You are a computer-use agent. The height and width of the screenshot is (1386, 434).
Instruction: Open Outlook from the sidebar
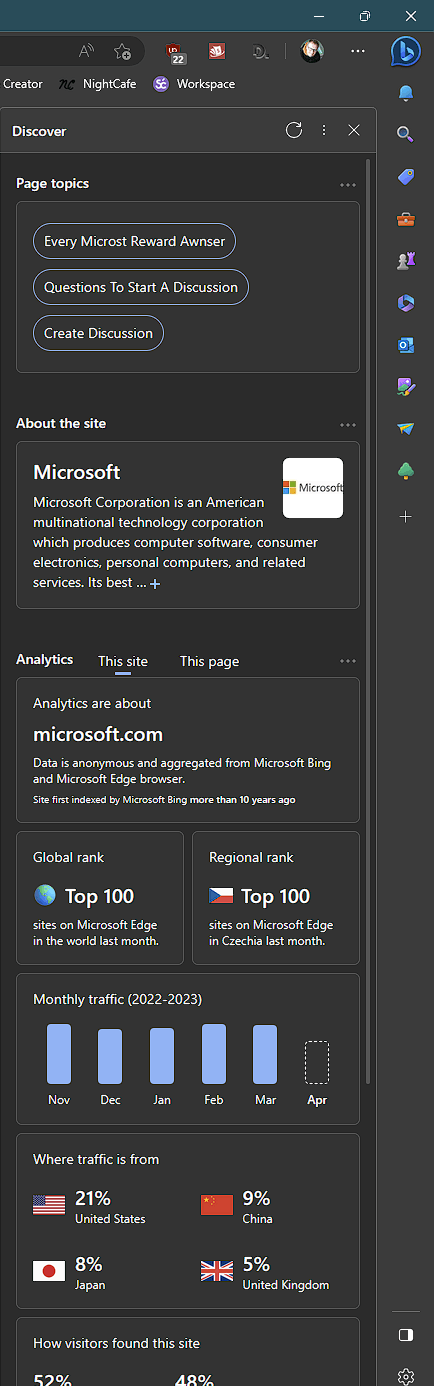[405, 345]
